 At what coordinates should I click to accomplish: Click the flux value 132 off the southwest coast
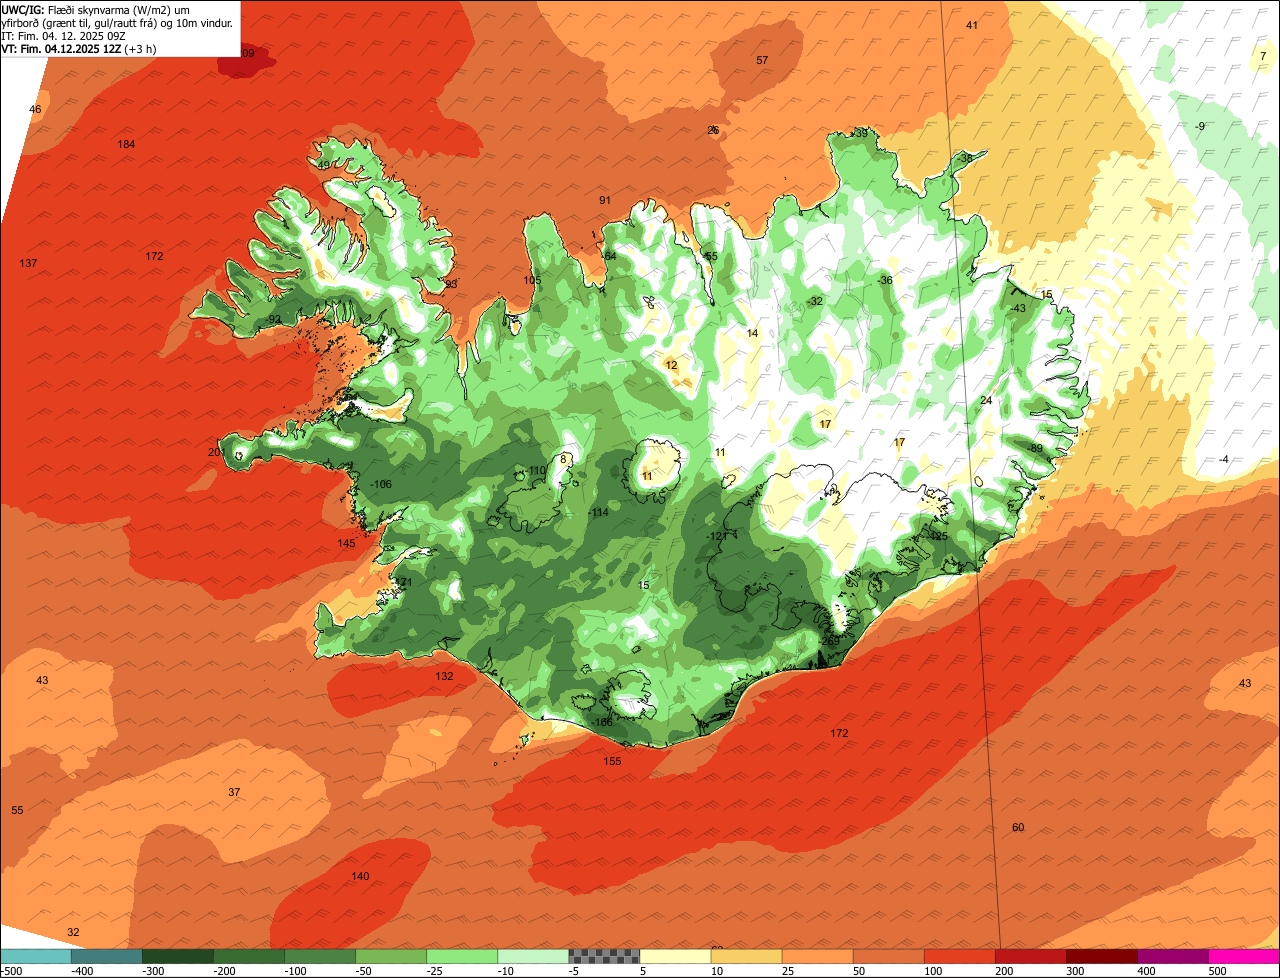coord(444,676)
